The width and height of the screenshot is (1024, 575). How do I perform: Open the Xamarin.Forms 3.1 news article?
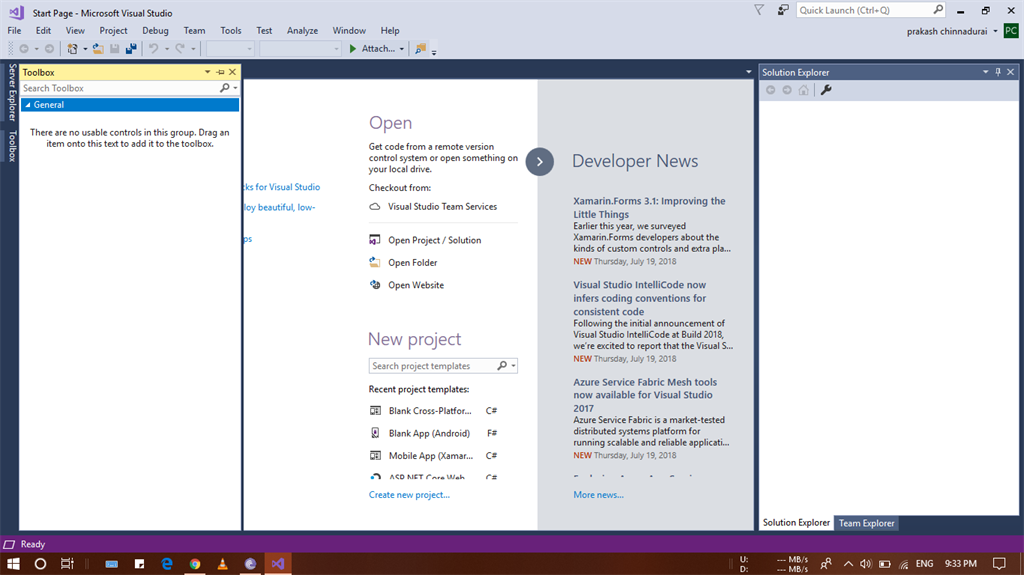pyautogui.click(x=649, y=207)
